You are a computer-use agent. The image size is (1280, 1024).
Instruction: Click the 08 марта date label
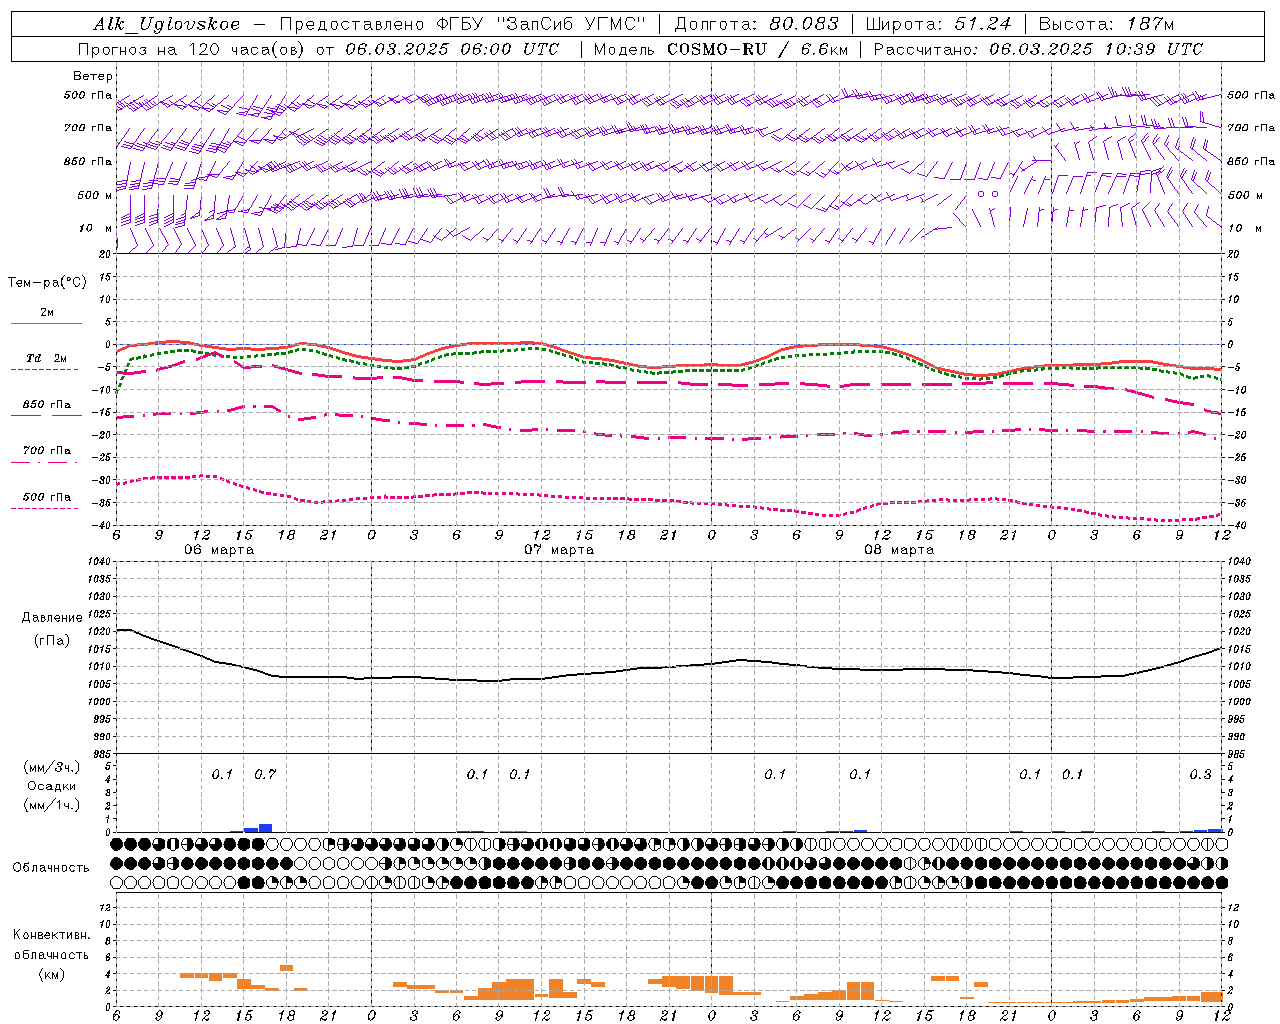(x=899, y=550)
